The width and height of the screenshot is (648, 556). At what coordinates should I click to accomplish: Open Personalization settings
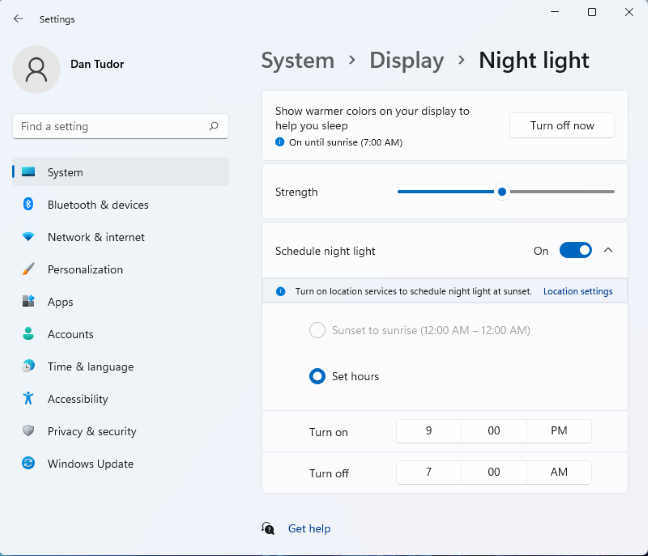click(120, 269)
